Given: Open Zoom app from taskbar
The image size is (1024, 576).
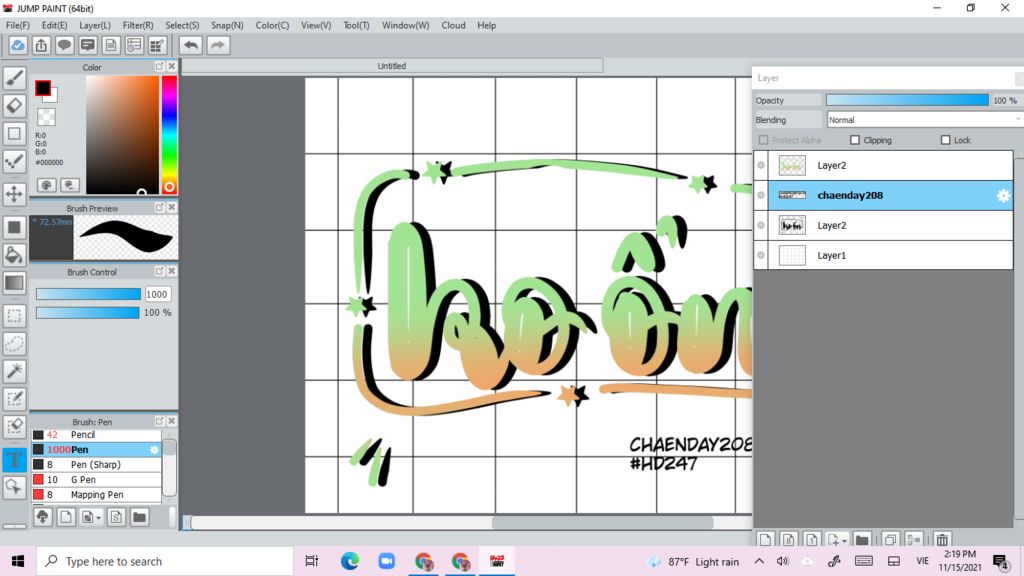Looking at the screenshot, I should click(x=387, y=561).
